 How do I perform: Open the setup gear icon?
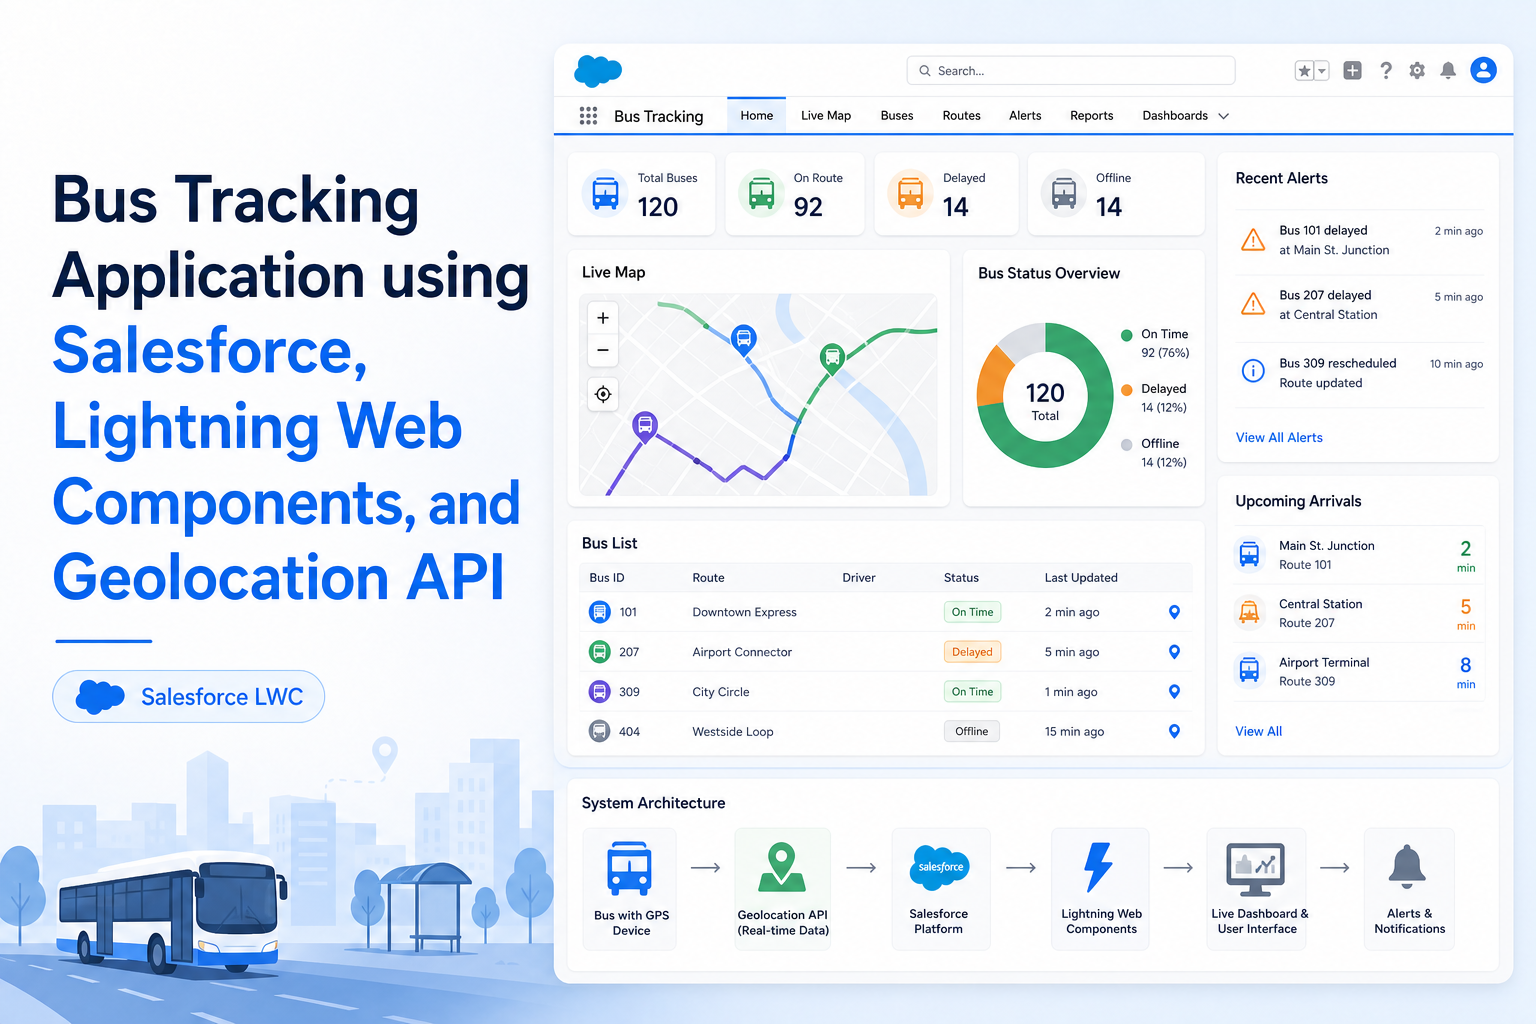point(1417,70)
